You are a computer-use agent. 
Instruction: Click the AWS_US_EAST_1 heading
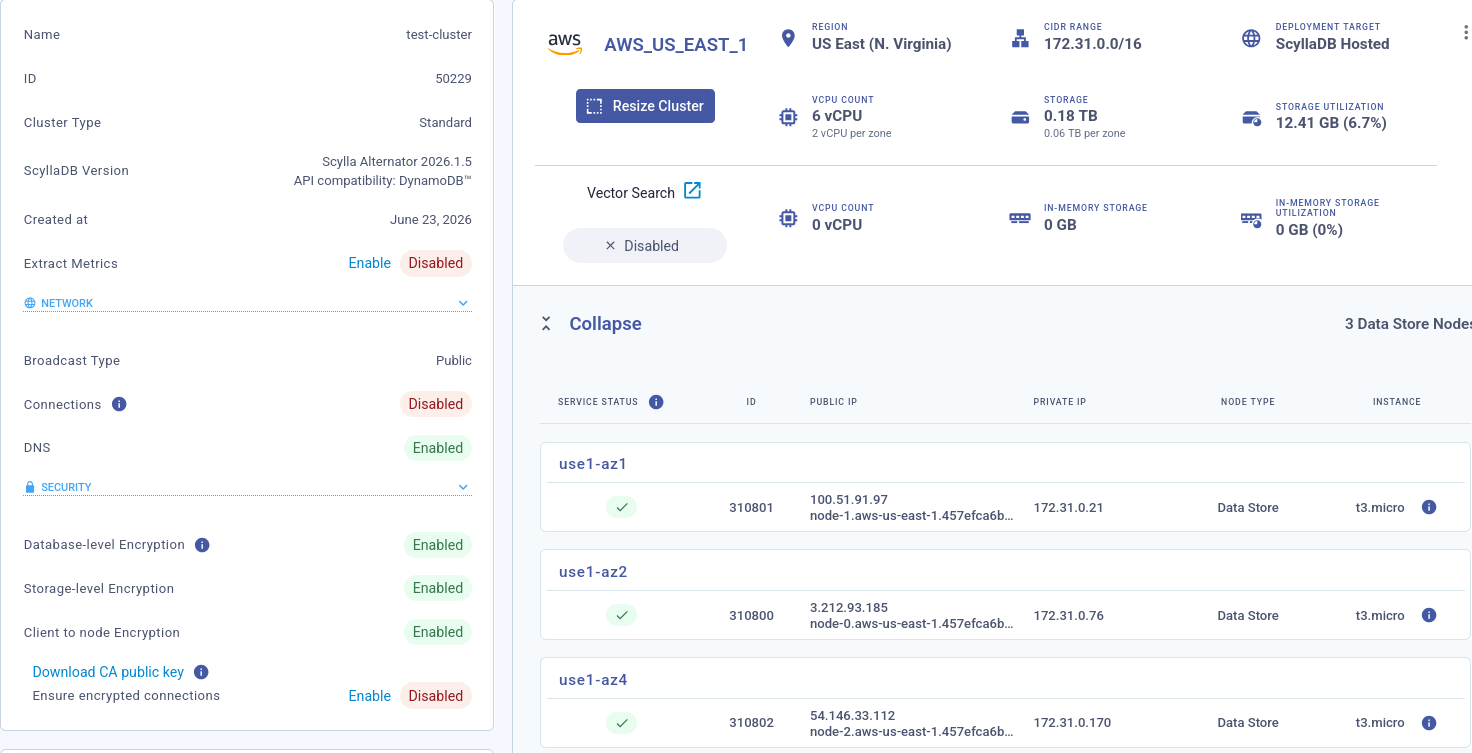[676, 45]
